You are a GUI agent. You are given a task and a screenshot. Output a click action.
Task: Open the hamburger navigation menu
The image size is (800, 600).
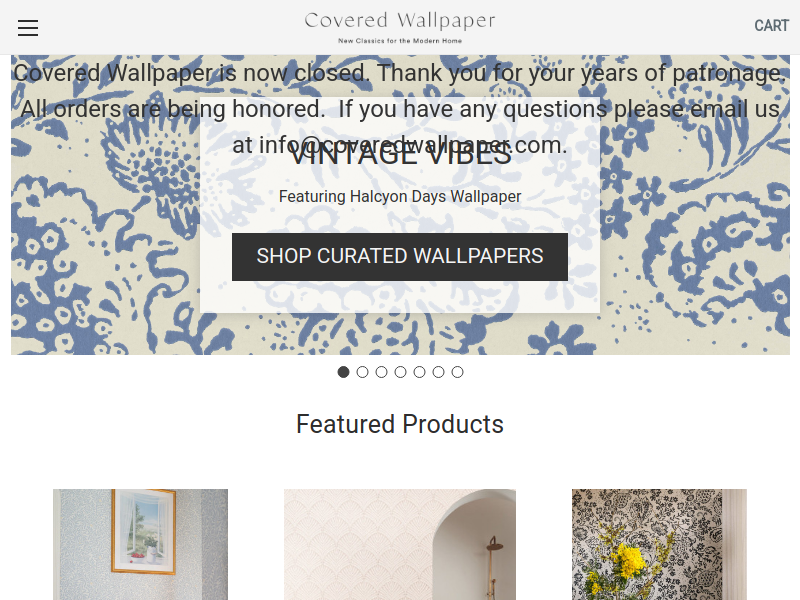28,28
